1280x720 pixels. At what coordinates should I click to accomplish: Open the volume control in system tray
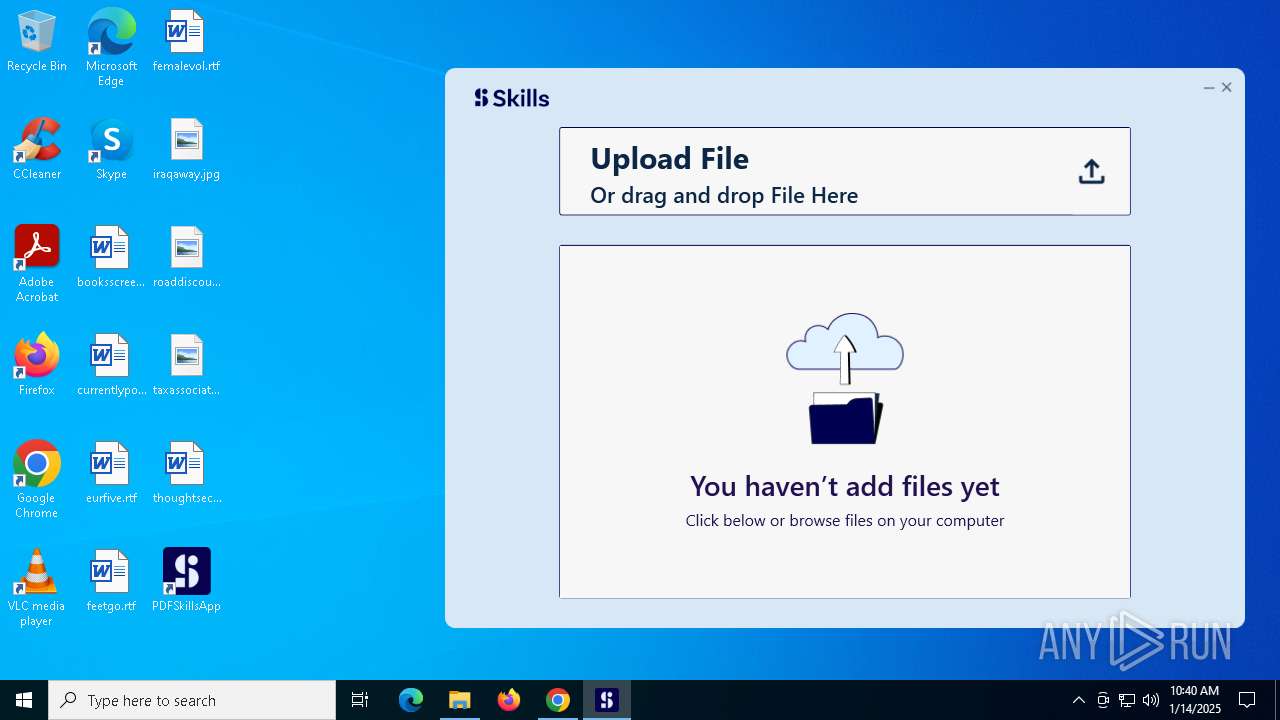1151,700
